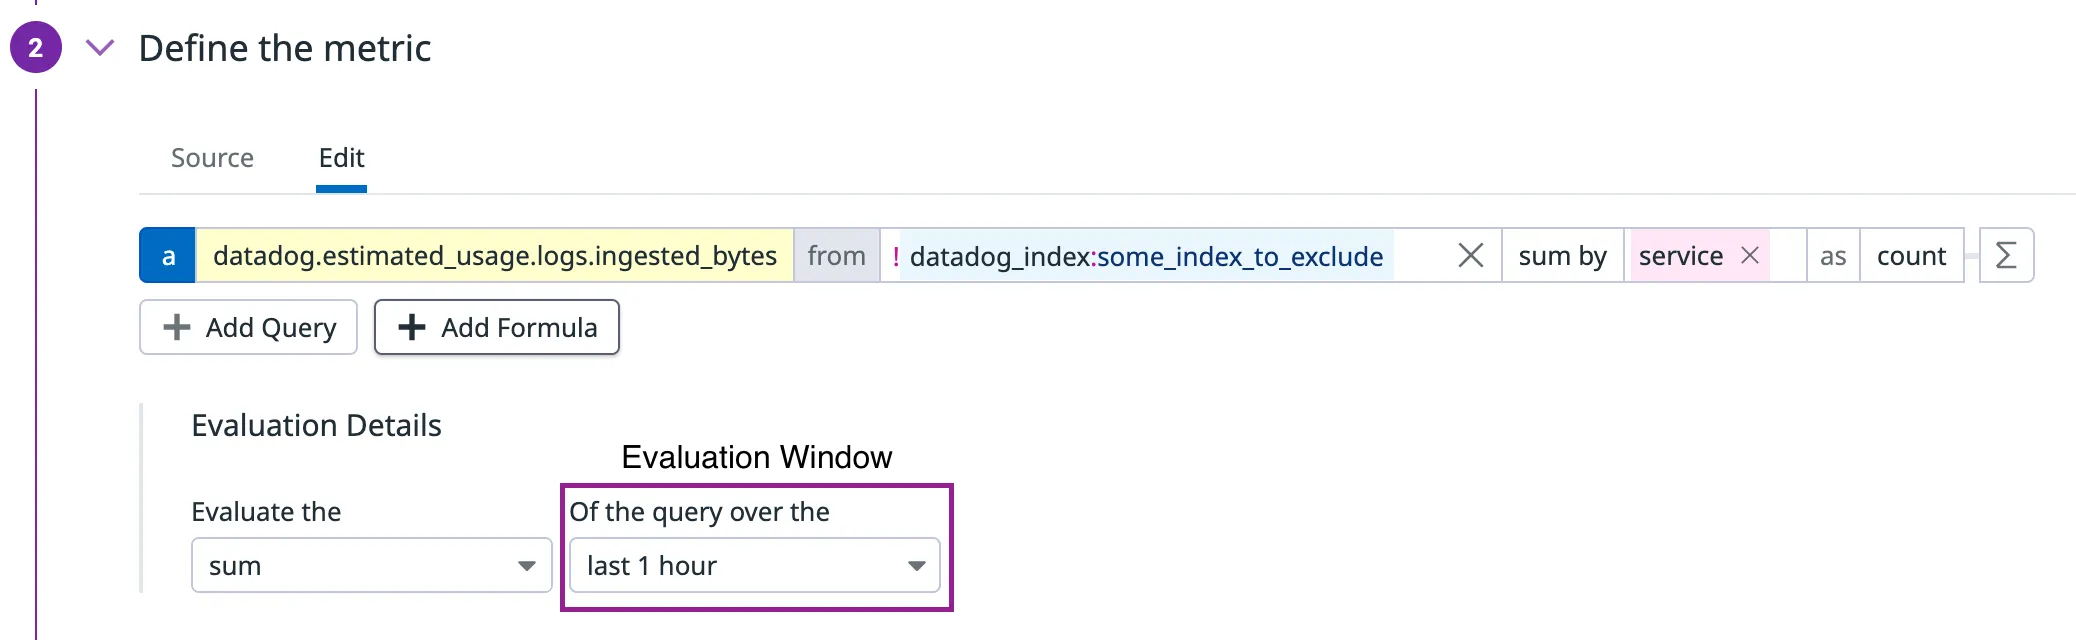
Task: Click the query 'a' label badge
Action: tap(168, 256)
